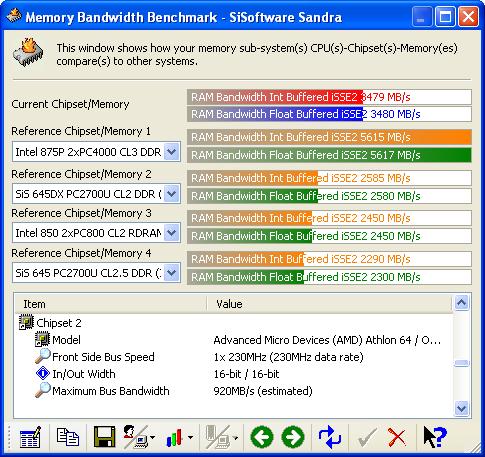Click the '1x 230MHz (230MHz data rate)' value
Viewport: 485px width, 457px height.
[288, 357]
